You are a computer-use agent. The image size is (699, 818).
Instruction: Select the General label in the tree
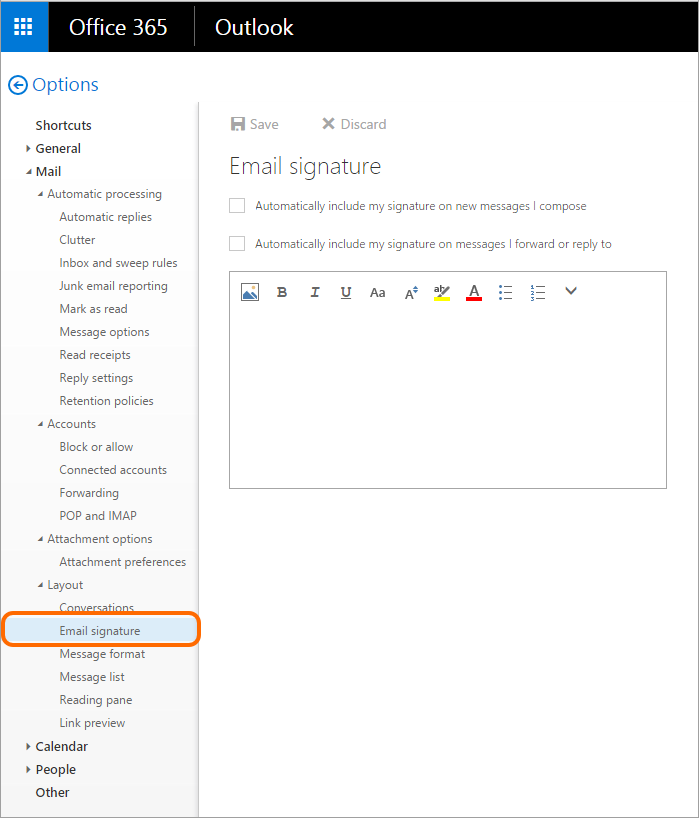(x=58, y=149)
